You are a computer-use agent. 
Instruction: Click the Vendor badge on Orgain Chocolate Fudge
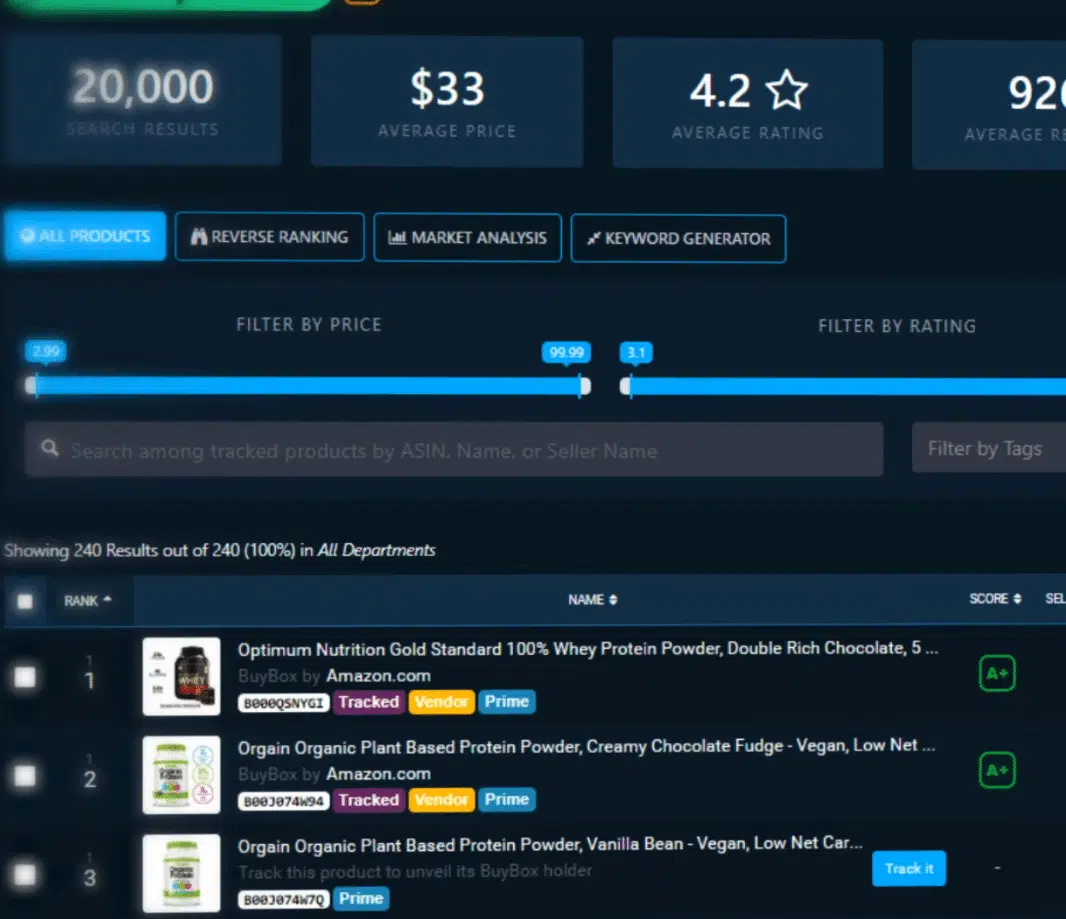pyautogui.click(x=441, y=800)
